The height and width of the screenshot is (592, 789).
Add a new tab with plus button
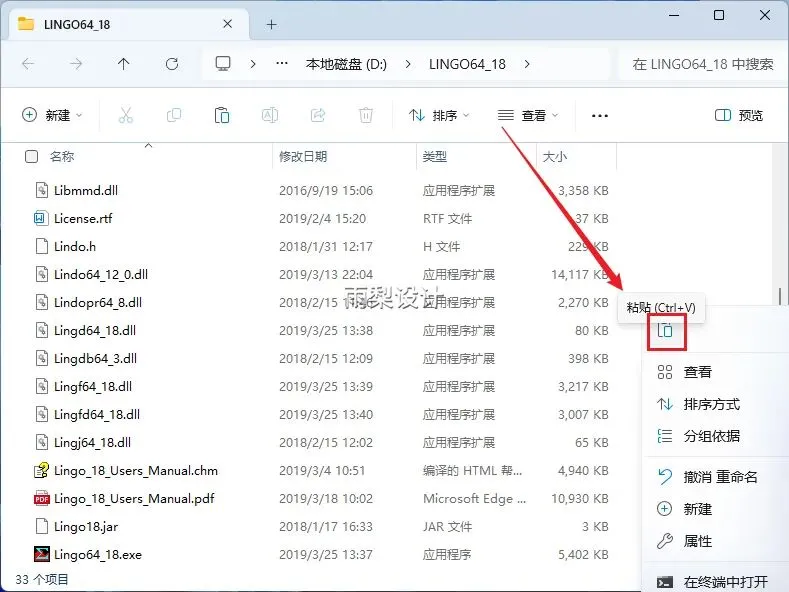272,24
